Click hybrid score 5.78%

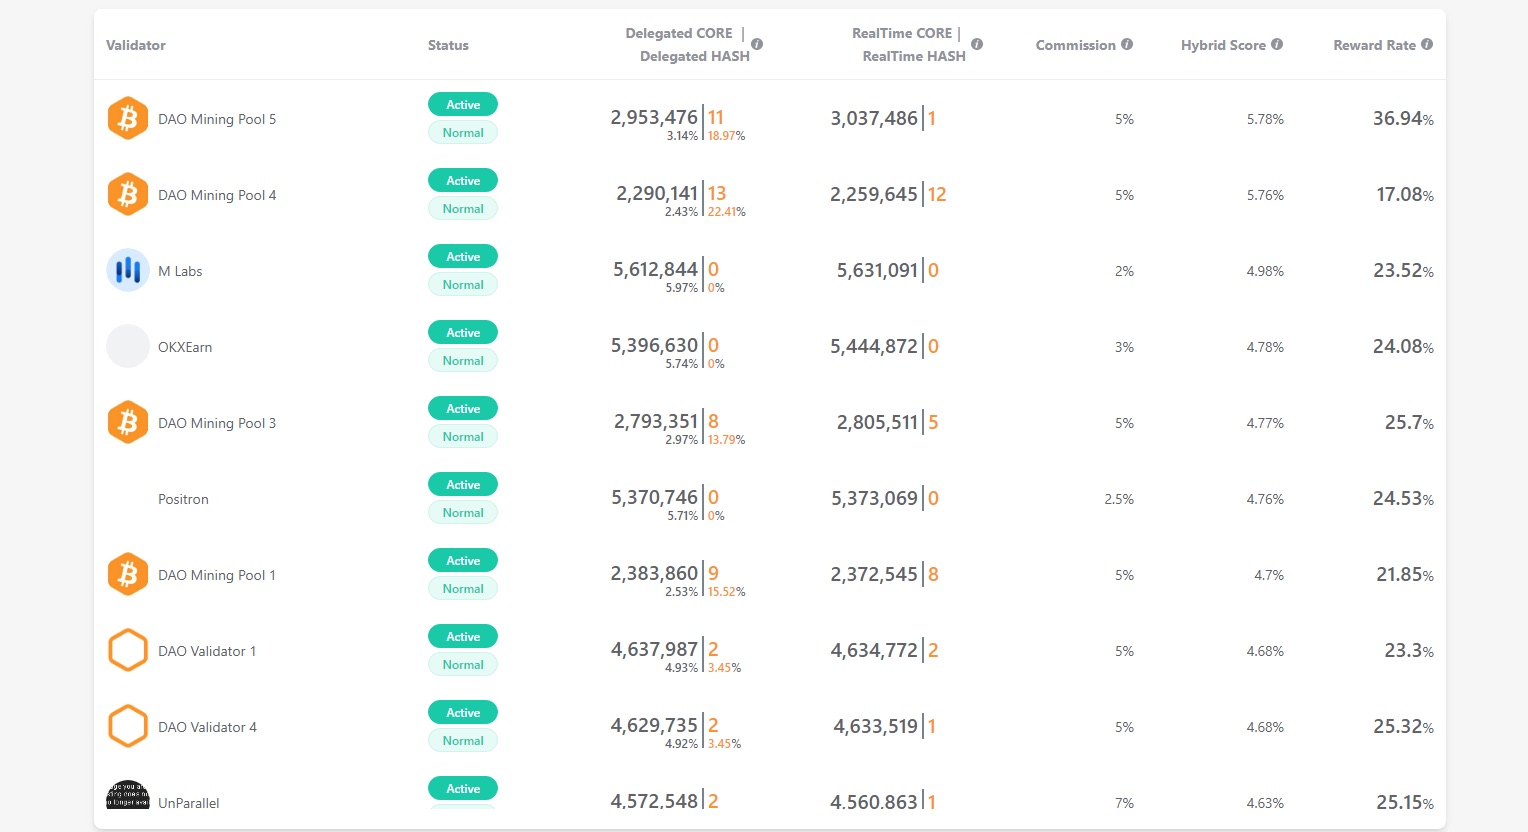coord(1265,119)
